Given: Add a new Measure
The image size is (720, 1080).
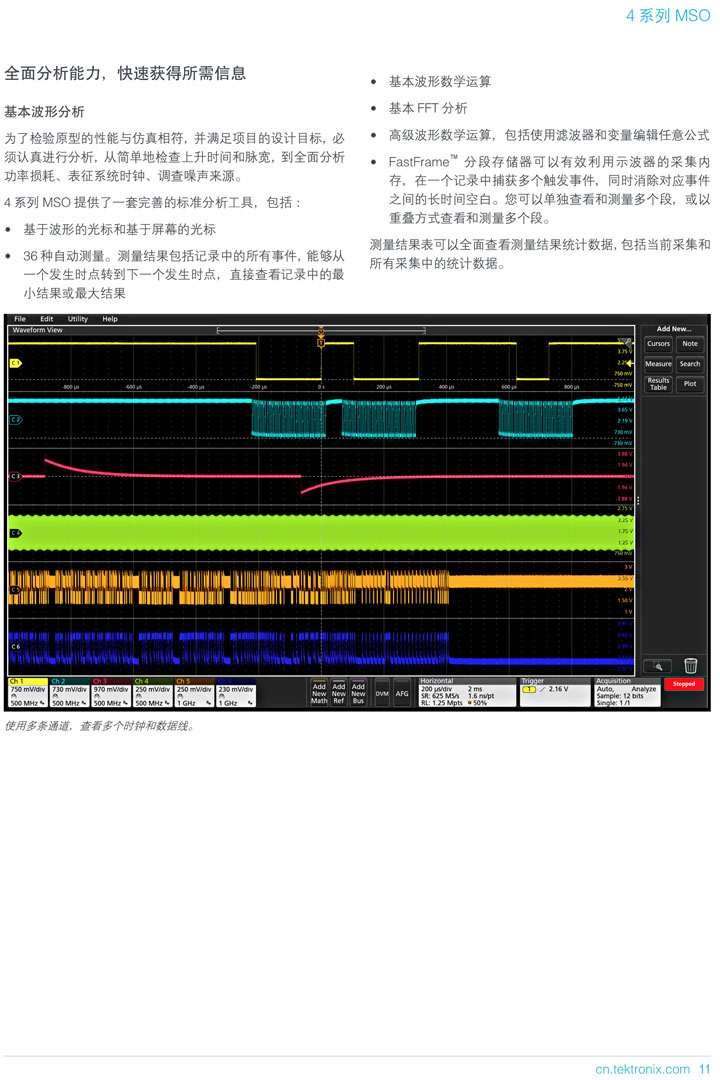Looking at the screenshot, I should [x=658, y=364].
